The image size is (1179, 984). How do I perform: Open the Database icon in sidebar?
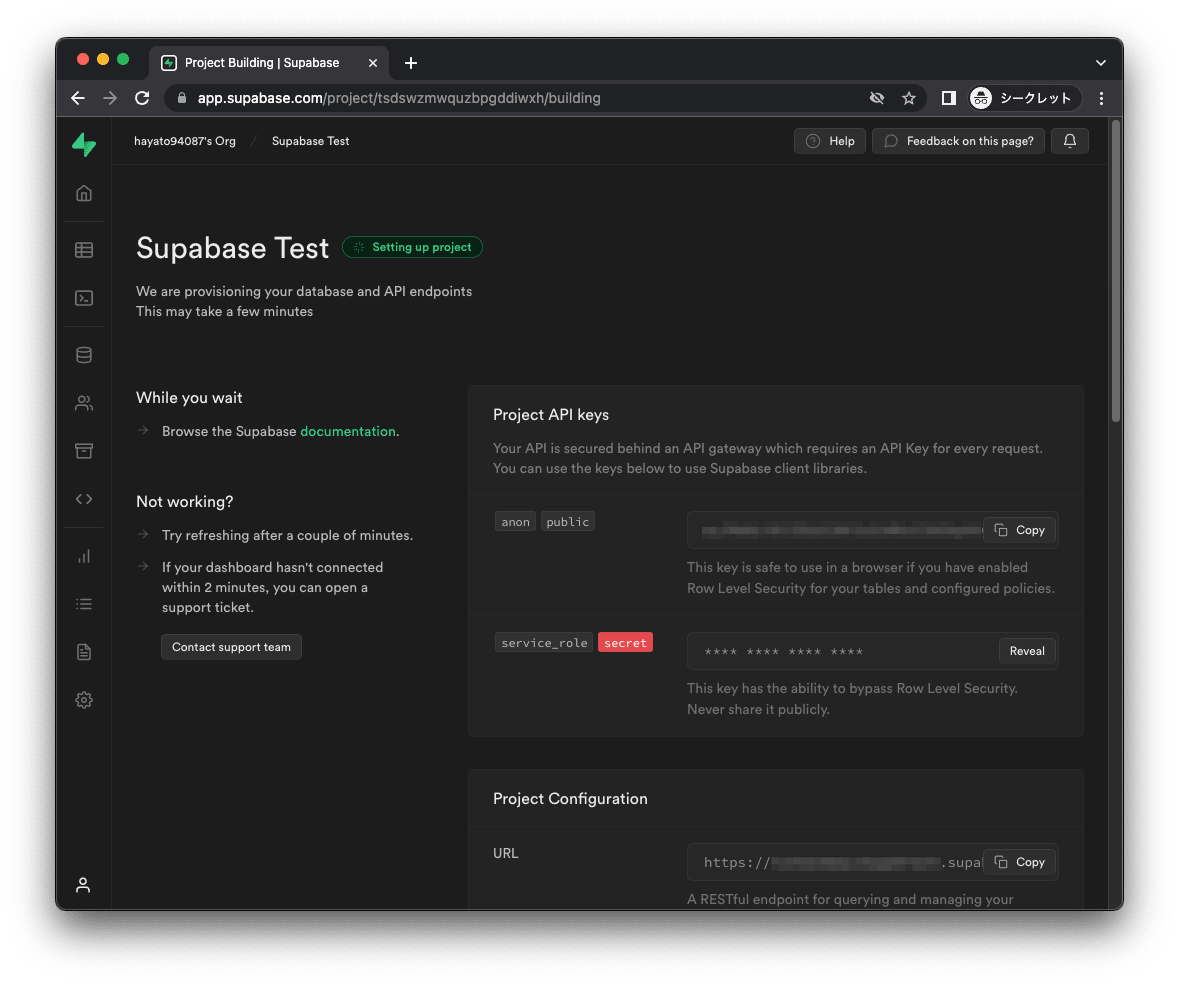pyautogui.click(x=84, y=355)
